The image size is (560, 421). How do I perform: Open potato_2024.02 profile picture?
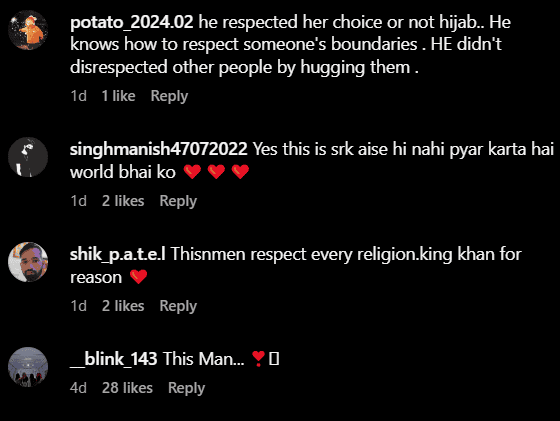28,30
